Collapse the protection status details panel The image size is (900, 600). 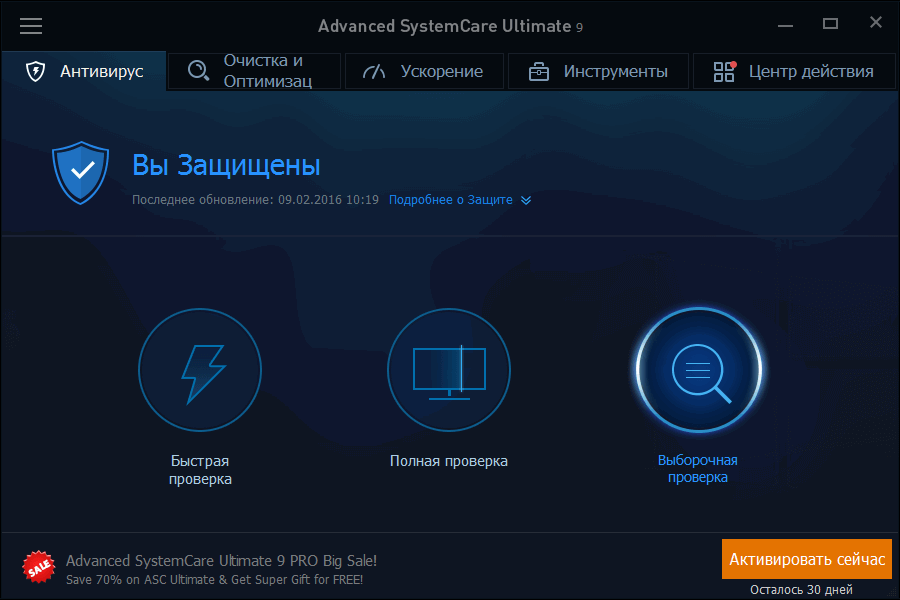[526, 200]
